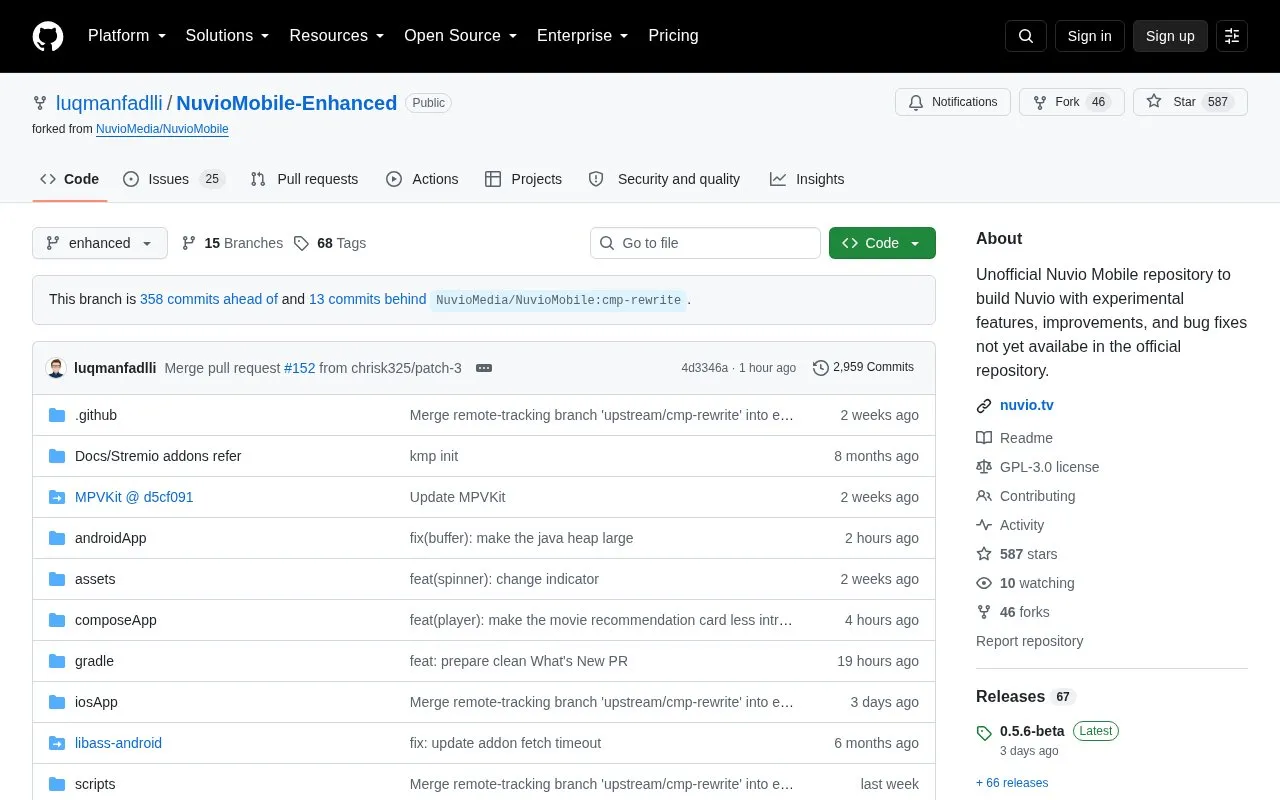
Task: Switch to the Issues tab
Action: pyautogui.click(x=174, y=179)
